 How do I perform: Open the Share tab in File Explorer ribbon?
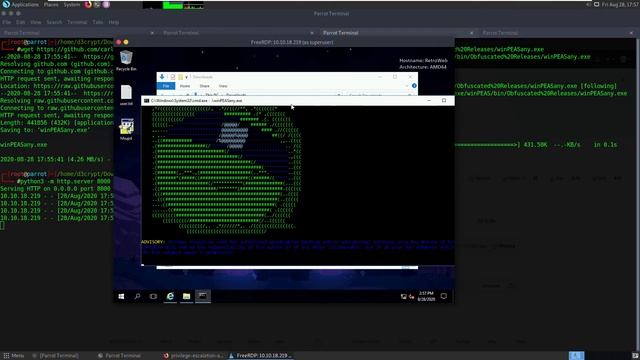(204, 86)
